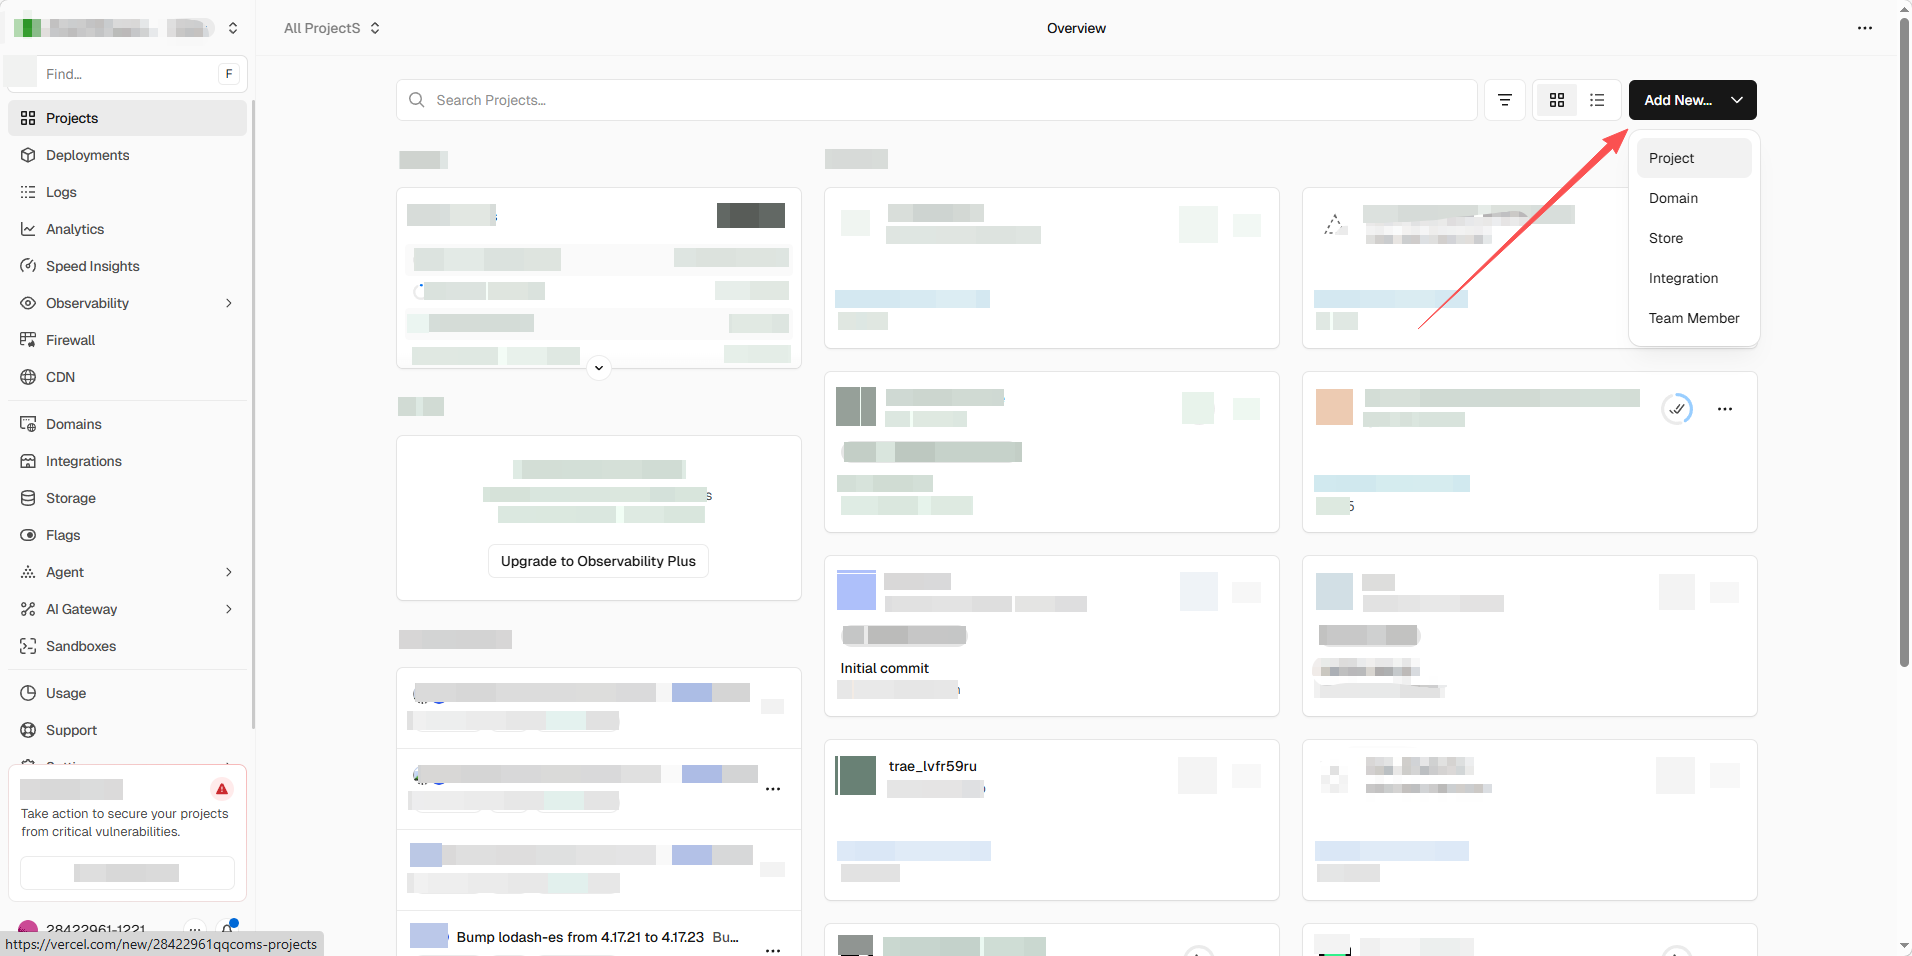Screen dimensions: 1912x956
Task: Open Storage in the sidebar
Action: (70, 498)
